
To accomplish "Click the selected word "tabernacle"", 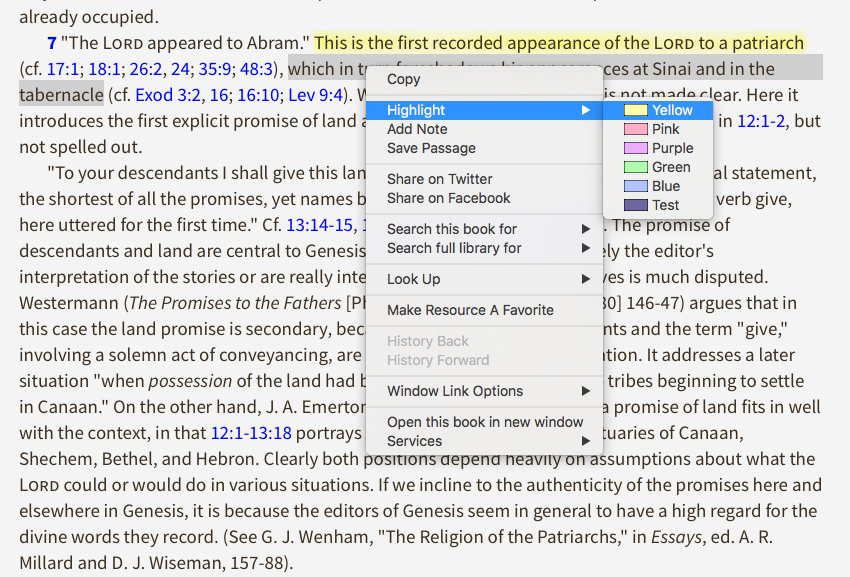I will point(61,95).
